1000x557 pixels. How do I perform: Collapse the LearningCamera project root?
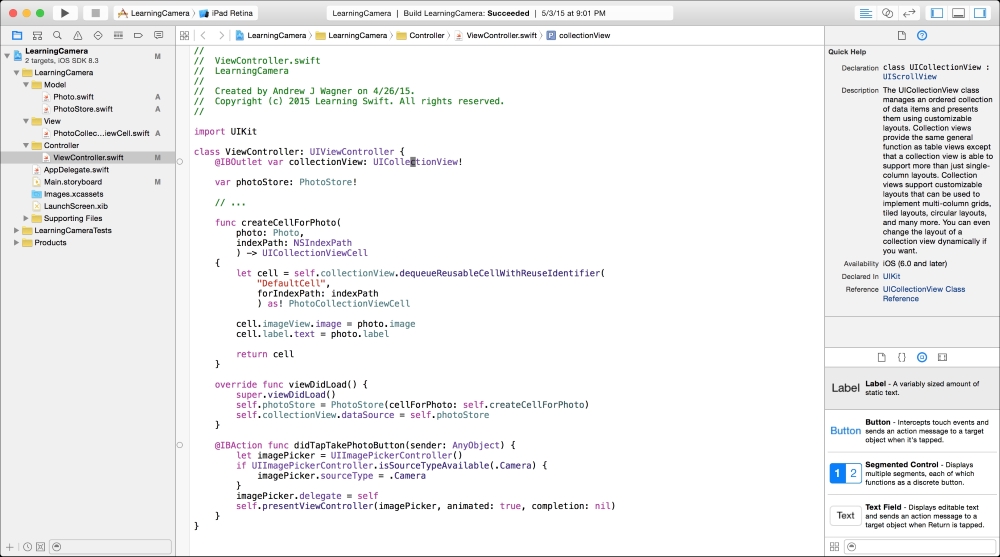point(7,56)
